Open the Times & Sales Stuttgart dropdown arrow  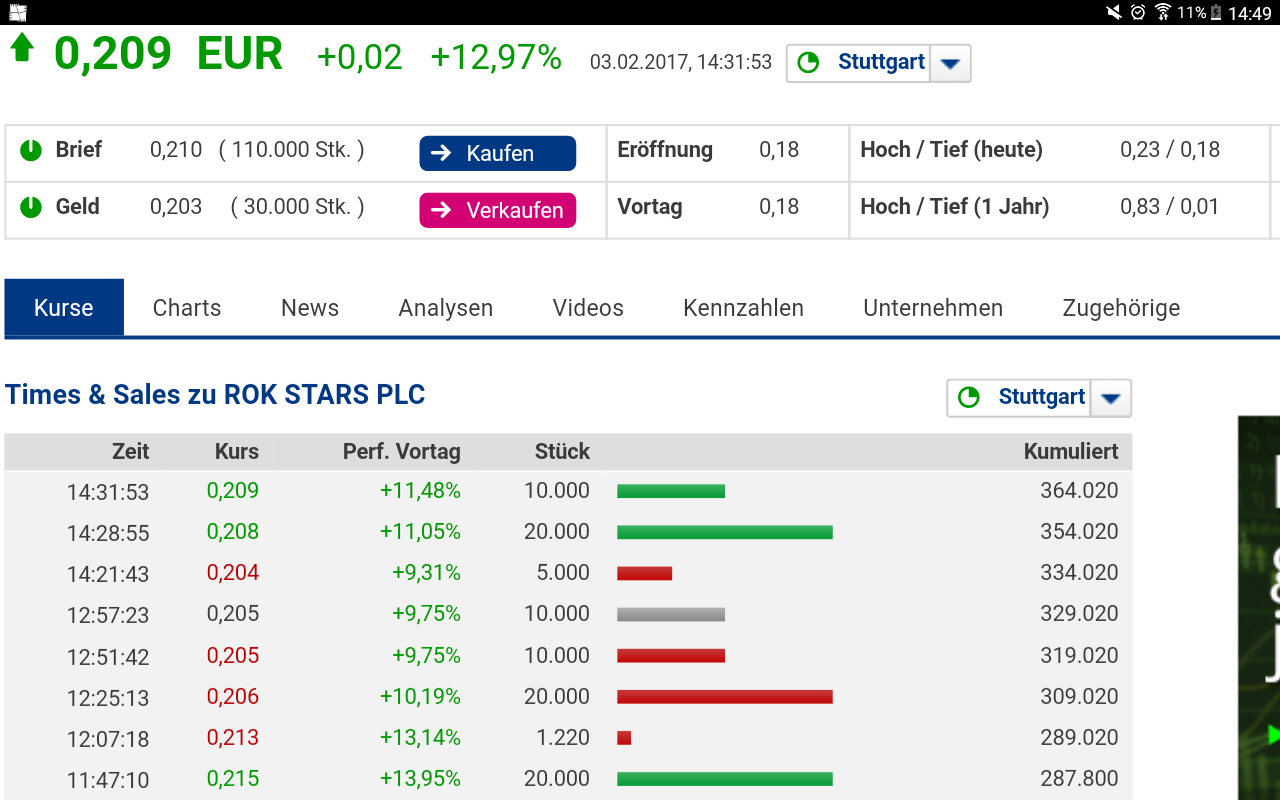coord(1111,399)
